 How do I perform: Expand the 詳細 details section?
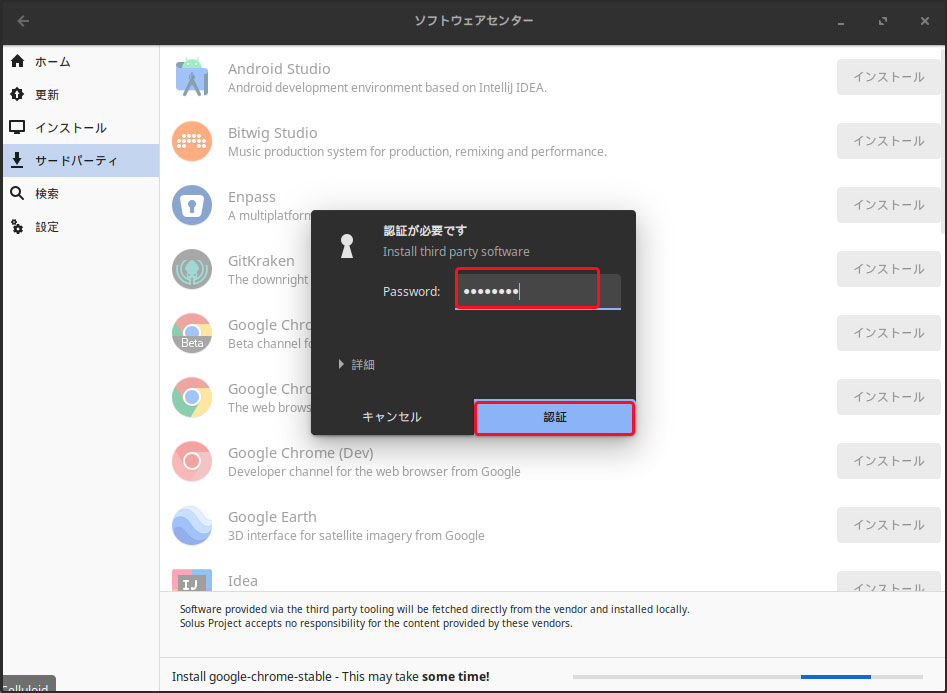pyautogui.click(x=357, y=365)
